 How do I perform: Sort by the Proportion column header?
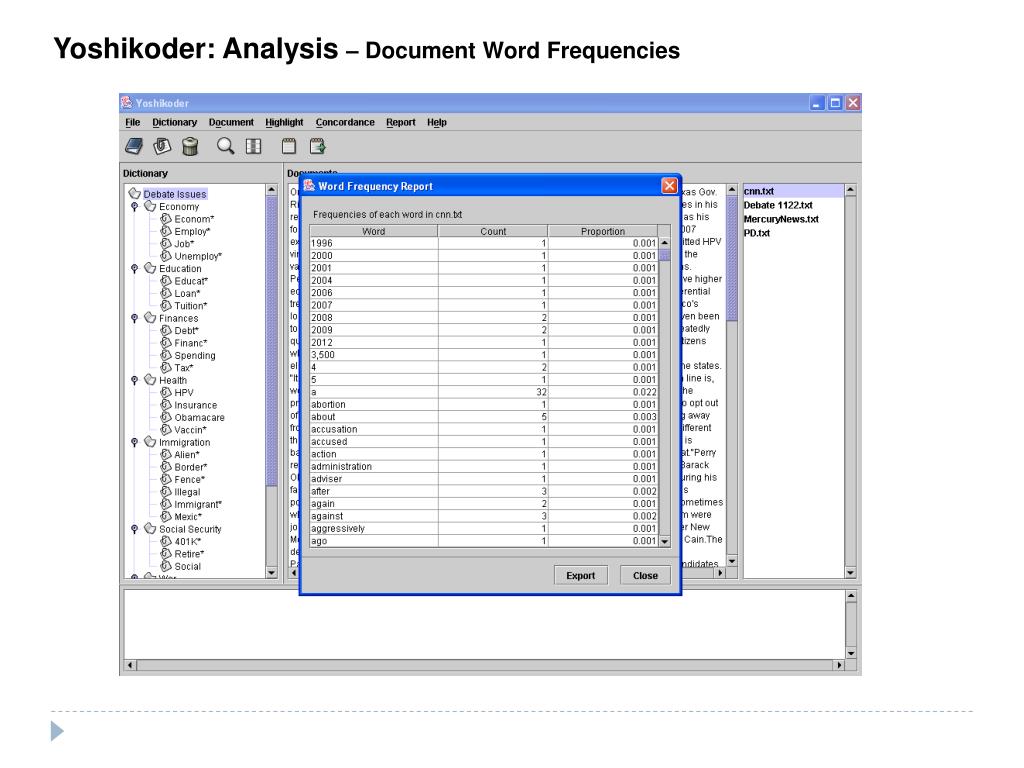pos(603,231)
